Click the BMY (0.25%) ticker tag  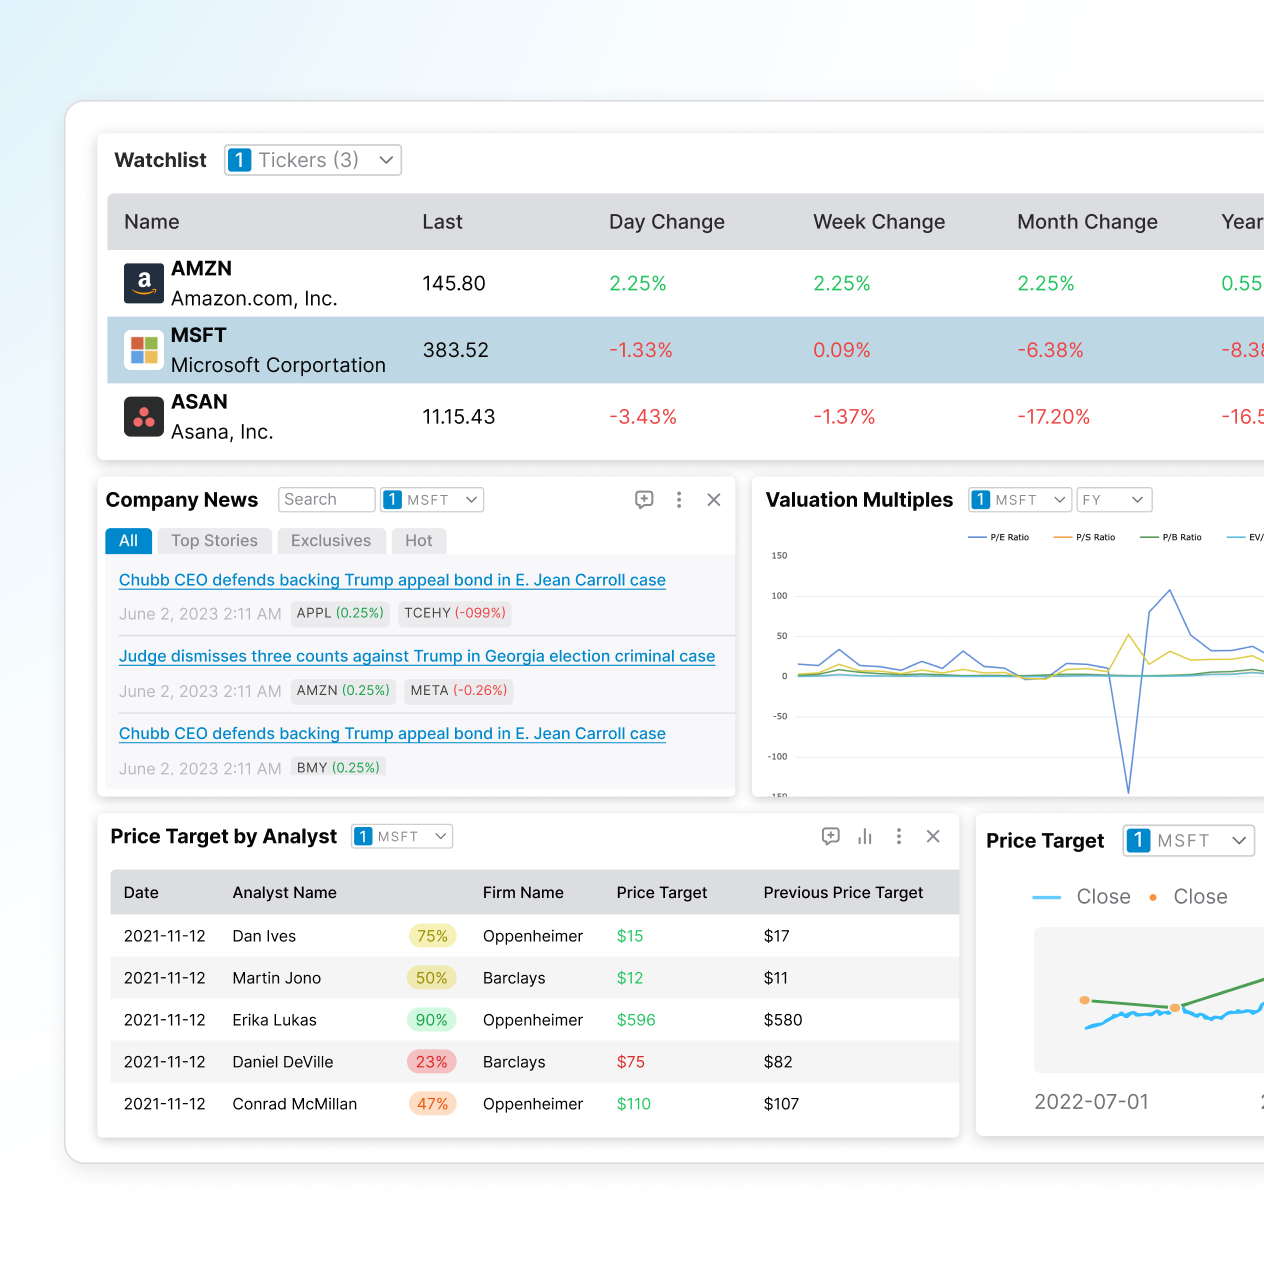pos(338,768)
